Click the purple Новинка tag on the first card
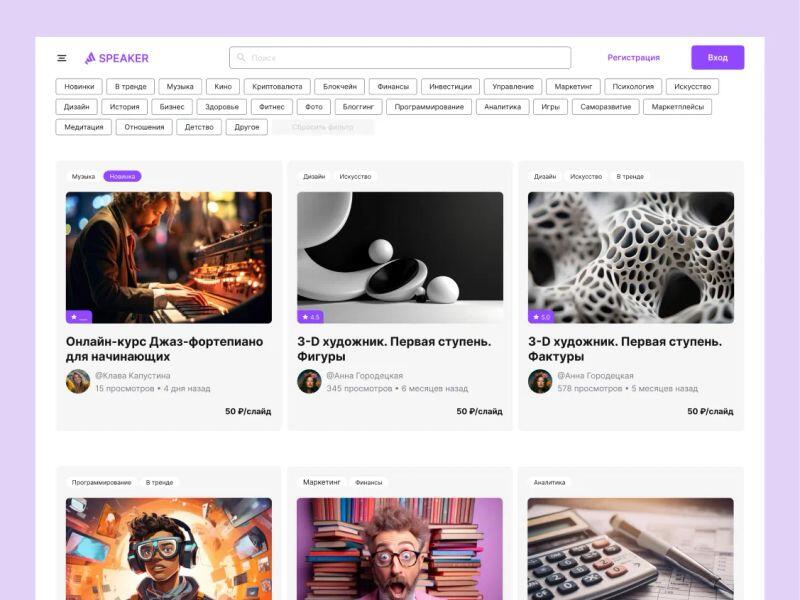 (122, 176)
